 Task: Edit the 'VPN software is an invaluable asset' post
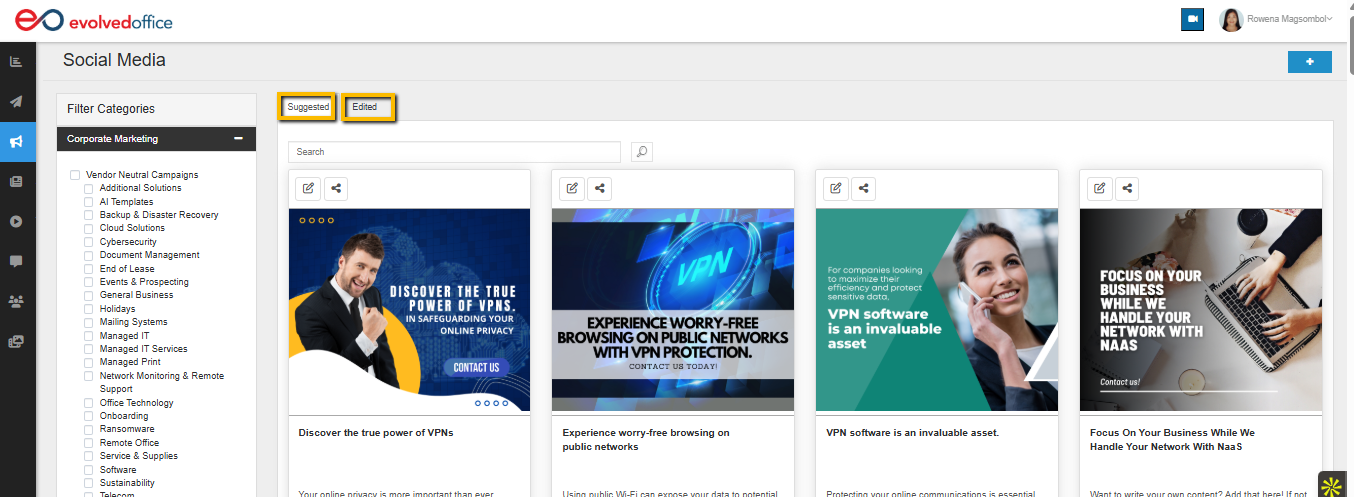835,187
